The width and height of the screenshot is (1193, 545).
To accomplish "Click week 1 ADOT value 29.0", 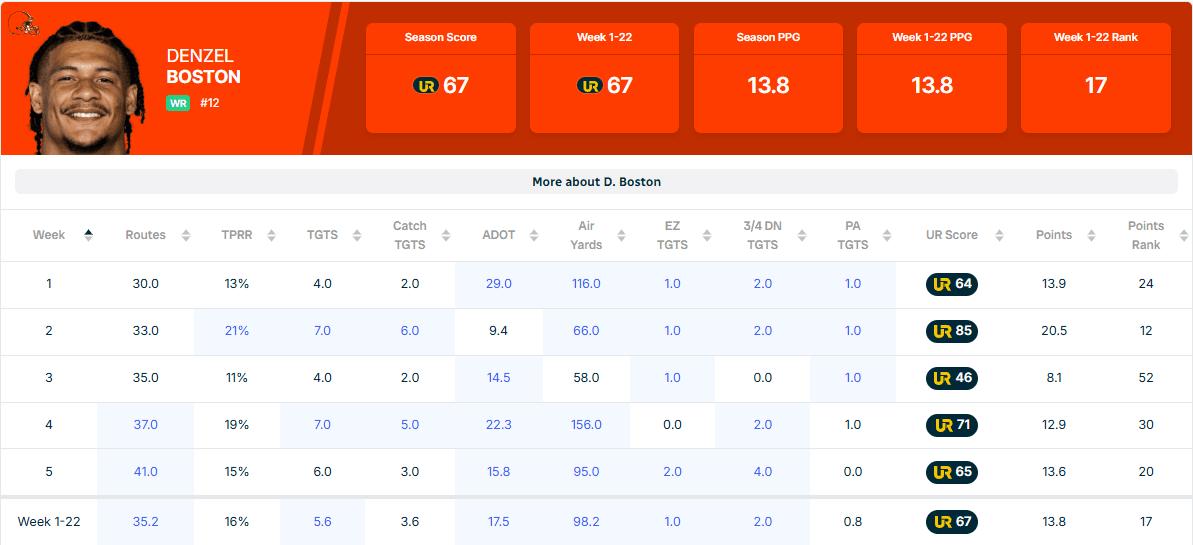I will (499, 284).
